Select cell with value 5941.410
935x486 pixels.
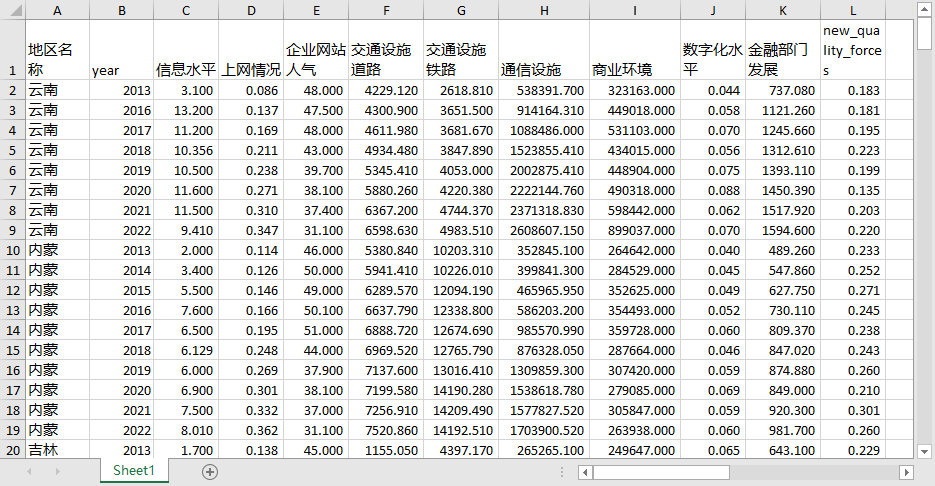[386, 270]
